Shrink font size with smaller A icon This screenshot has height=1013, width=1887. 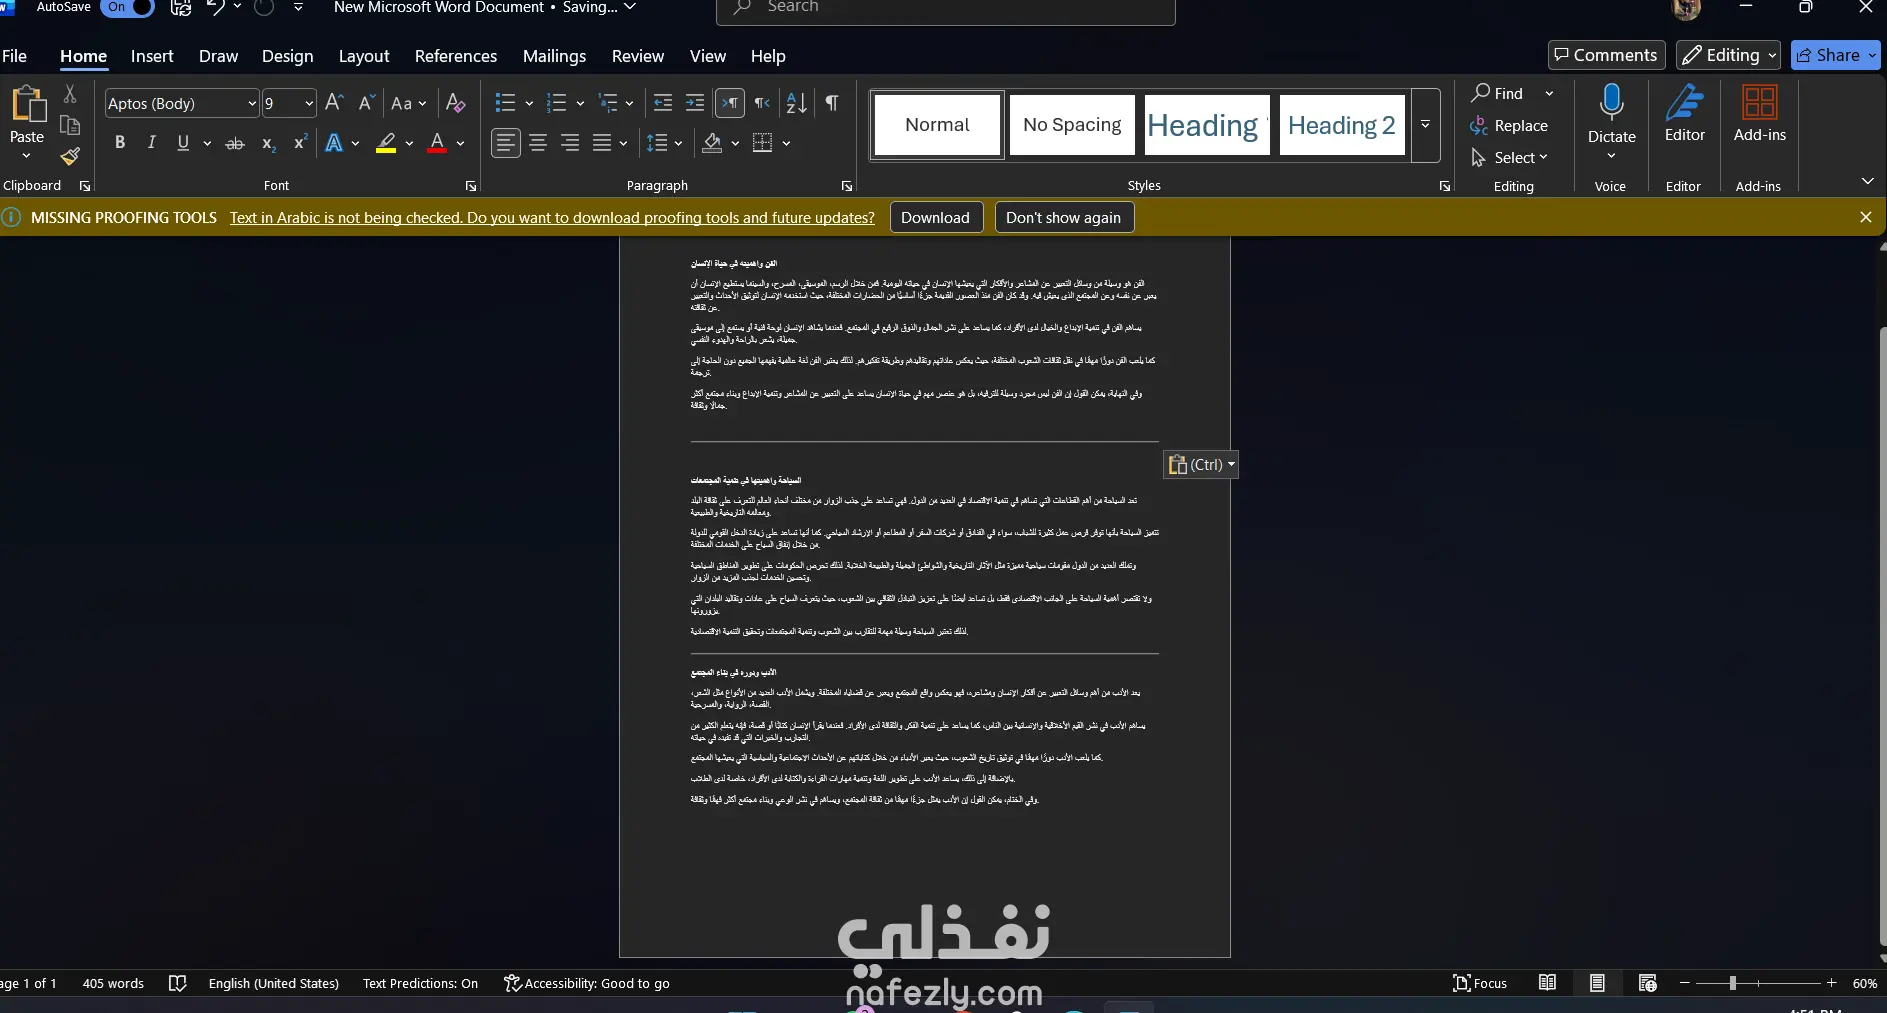(366, 103)
